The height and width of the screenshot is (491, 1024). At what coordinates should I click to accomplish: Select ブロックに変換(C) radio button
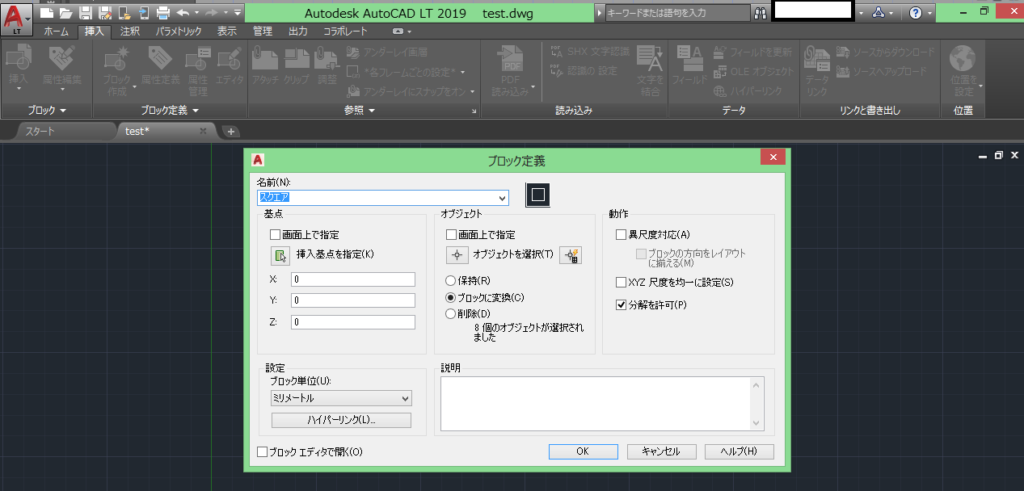click(450, 297)
